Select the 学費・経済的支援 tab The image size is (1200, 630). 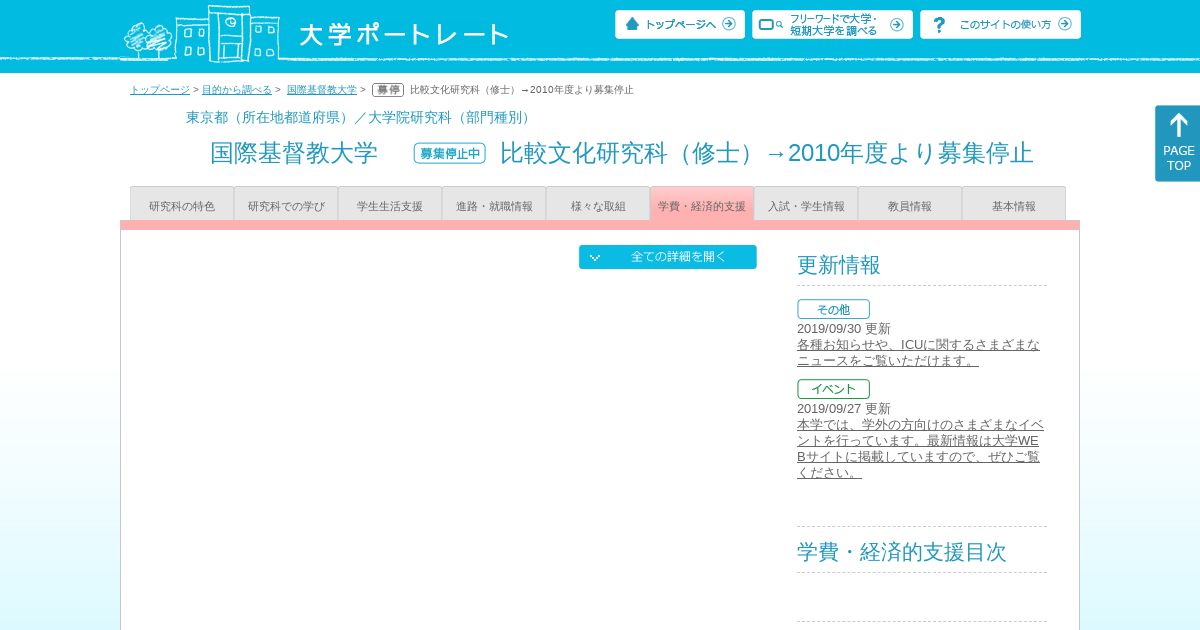[702, 204]
